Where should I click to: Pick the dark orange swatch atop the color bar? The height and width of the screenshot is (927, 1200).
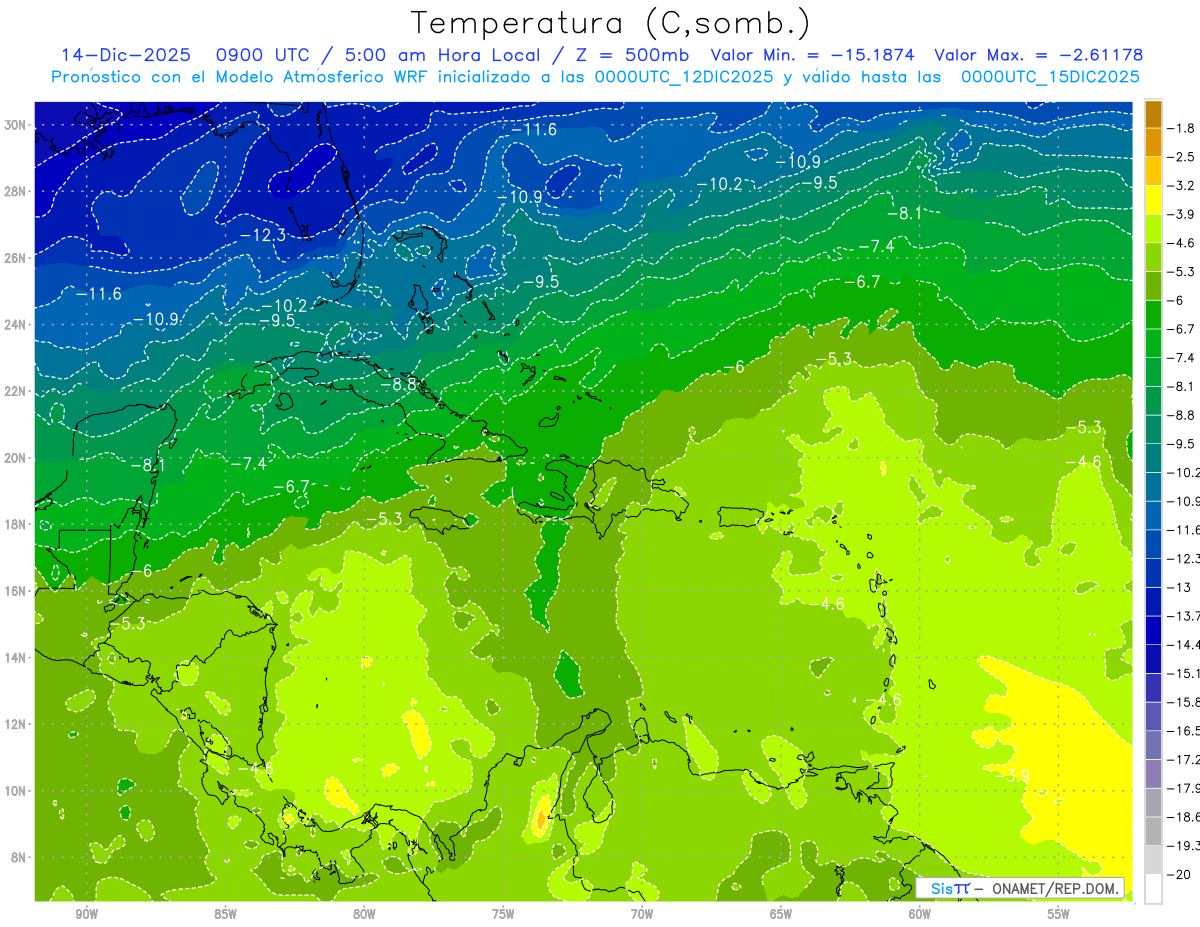coord(1153,114)
